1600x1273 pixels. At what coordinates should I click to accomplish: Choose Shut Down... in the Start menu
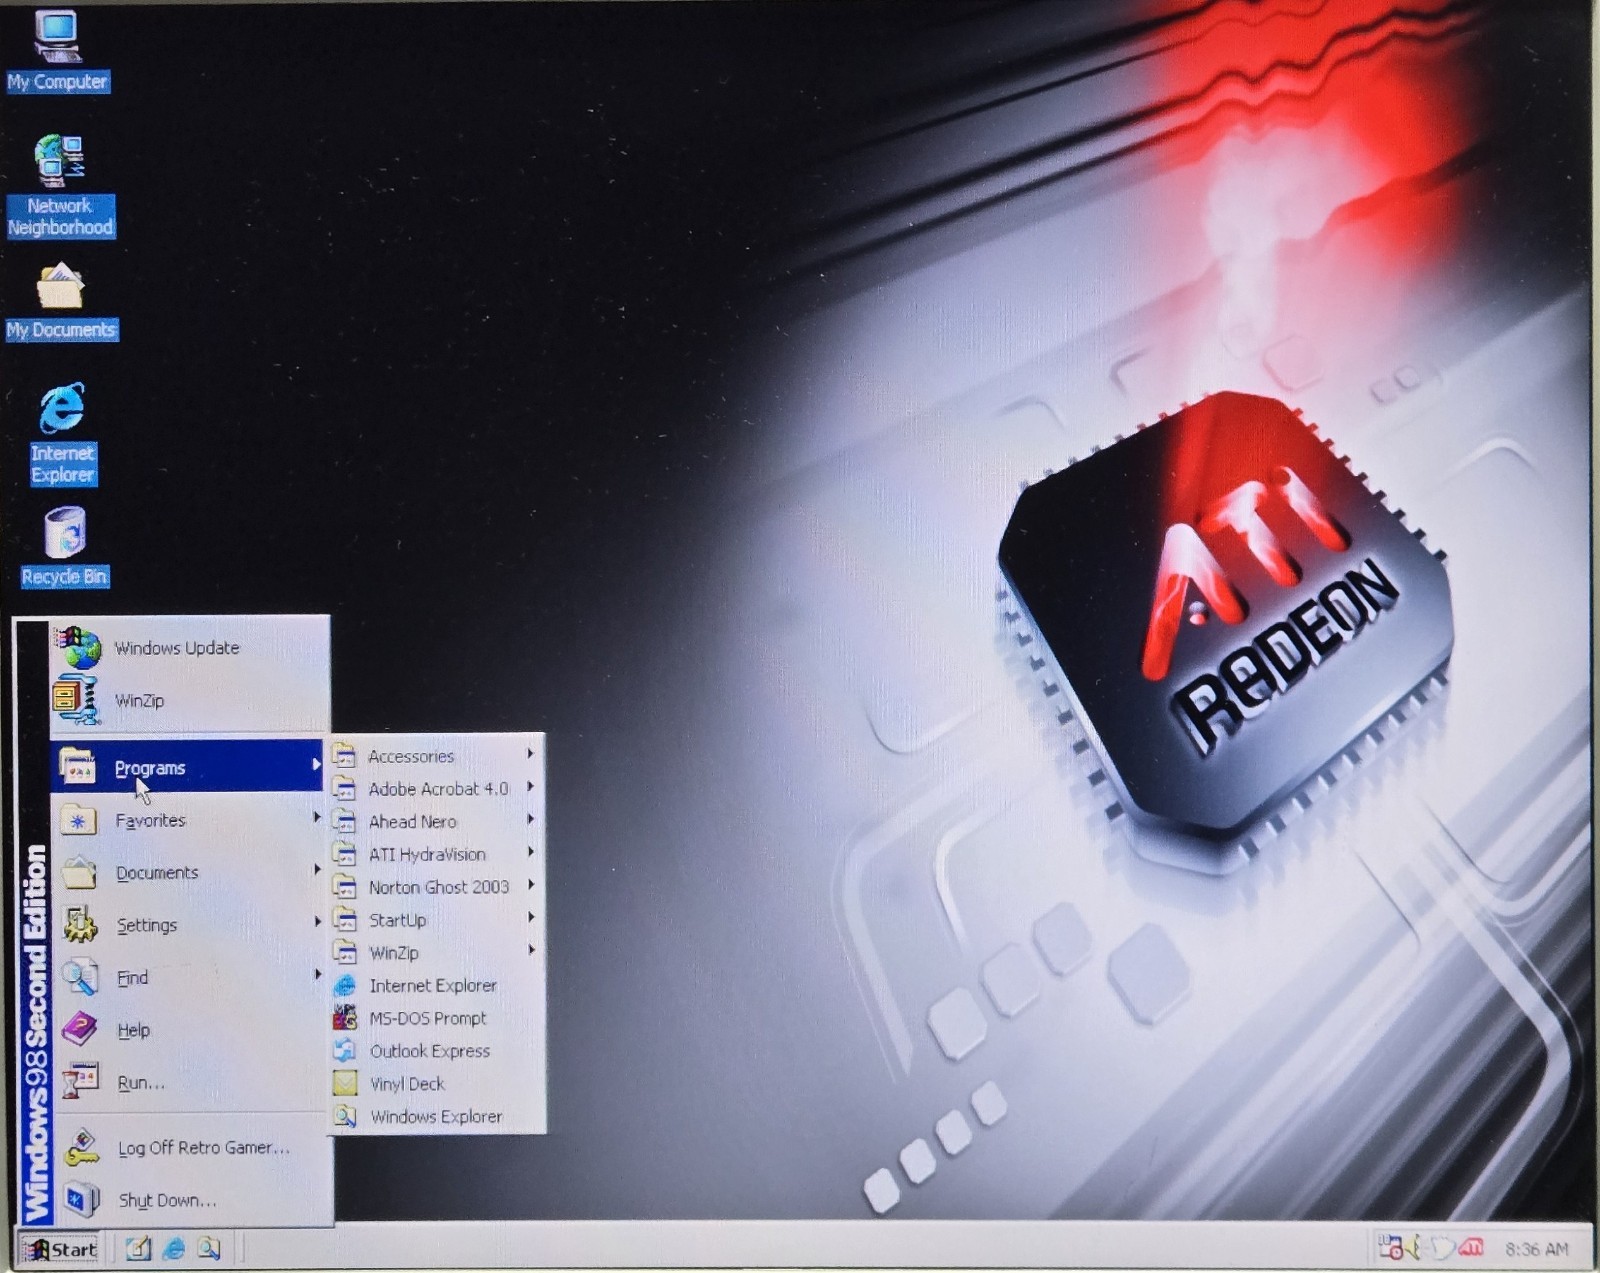(x=190, y=1200)
